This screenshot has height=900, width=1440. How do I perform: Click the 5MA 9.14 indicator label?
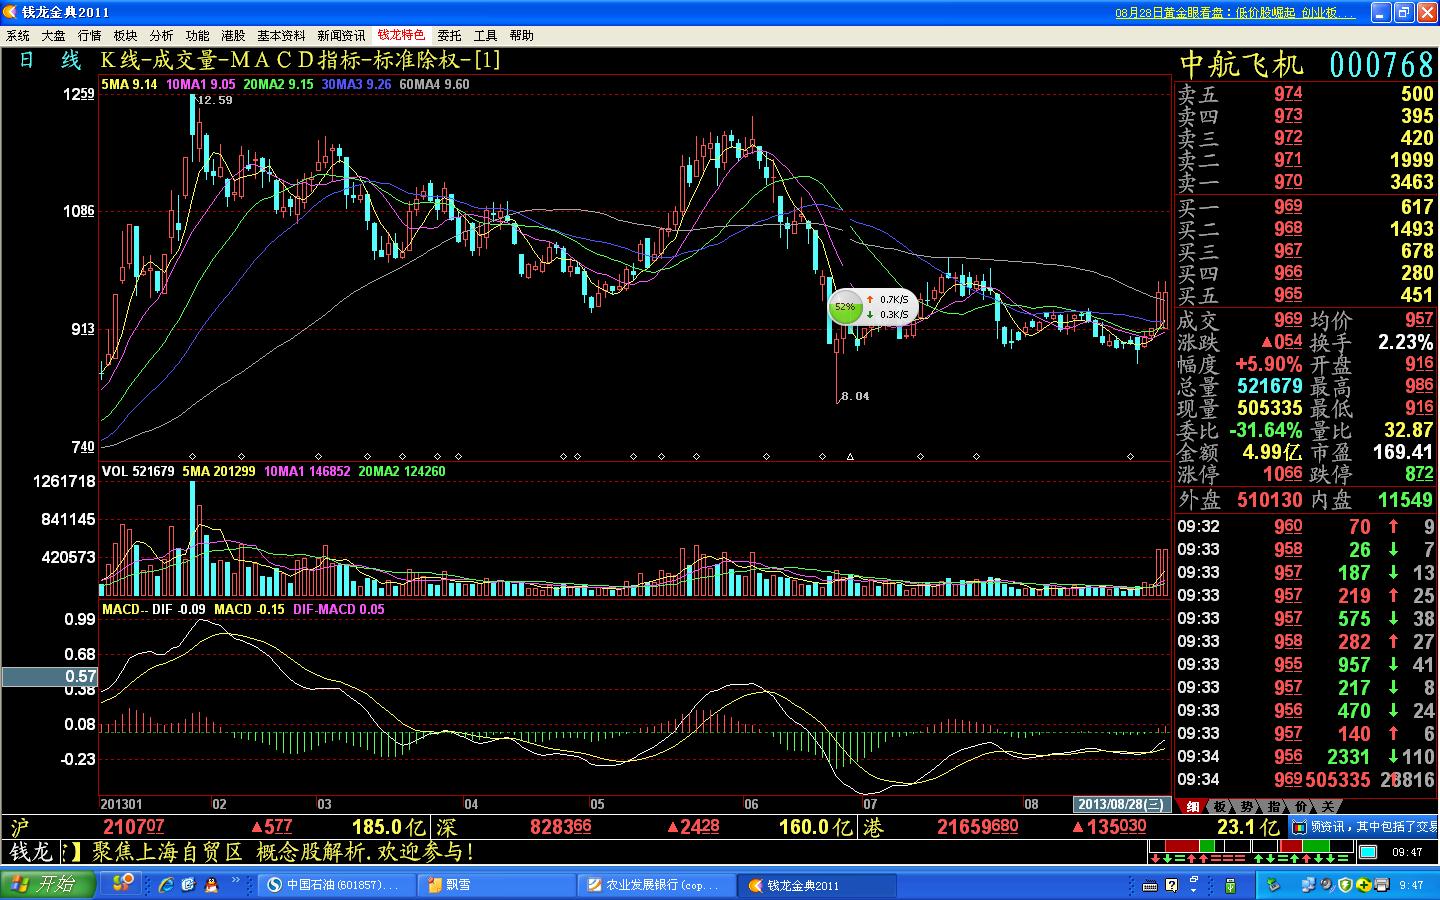pos(129,84)
